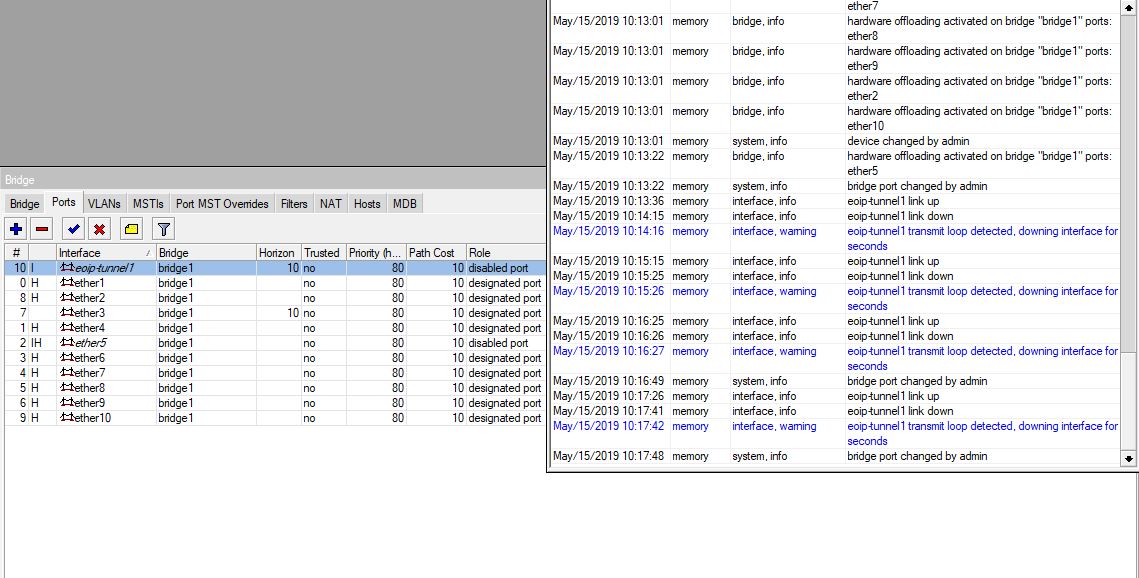The height and width of the screenshot is (578, 1139).
Task: Remove the selected bridge port
Action: [41, 229]
